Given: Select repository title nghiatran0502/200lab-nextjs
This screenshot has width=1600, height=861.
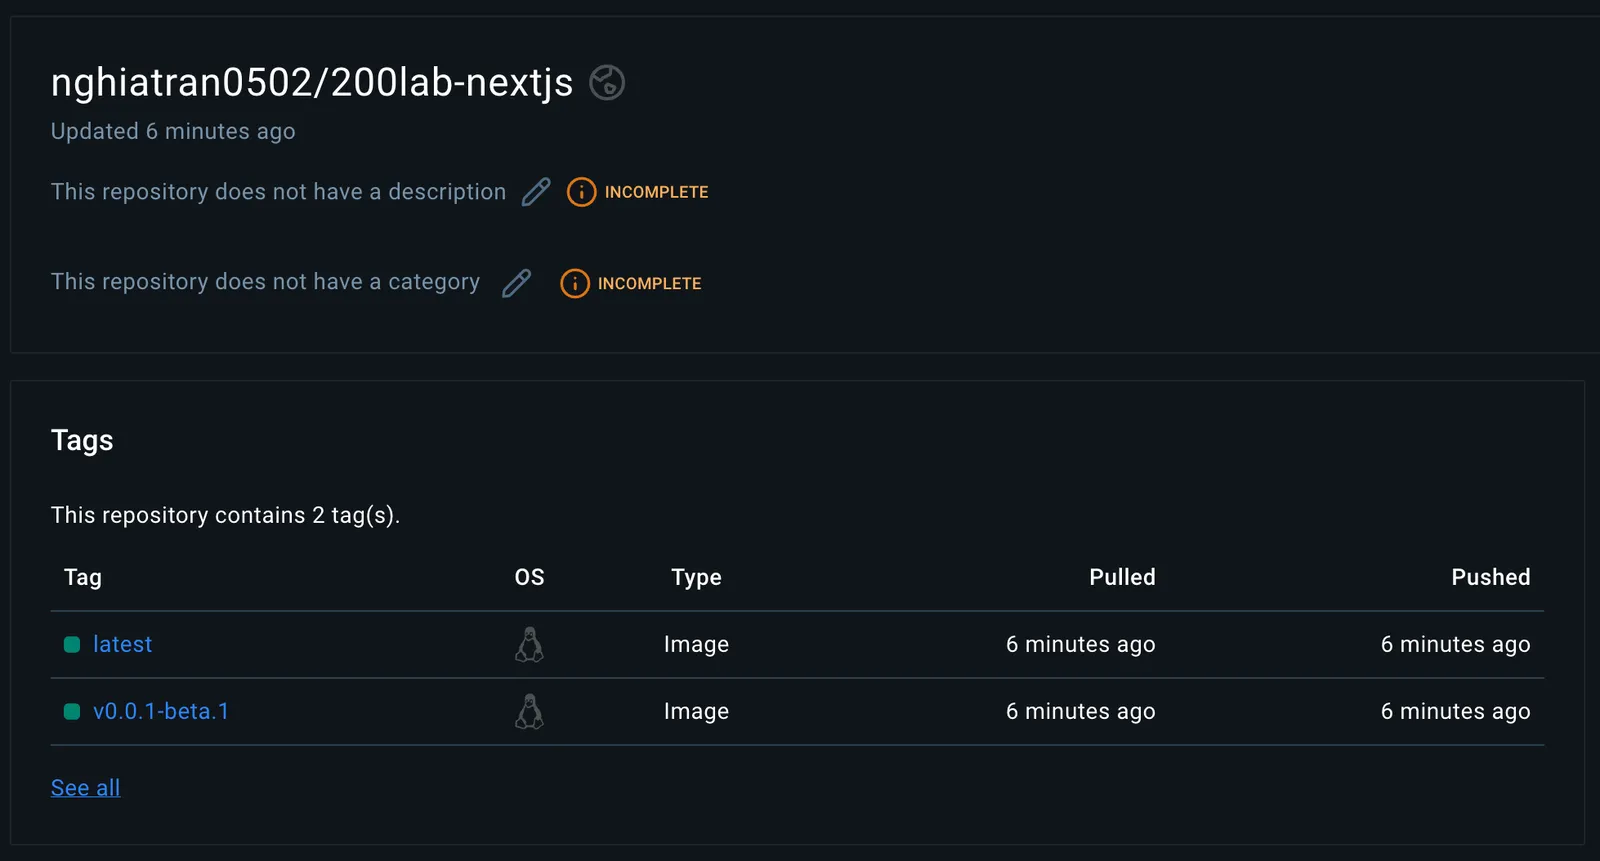Looking at the screenshot, I should (312, 82).
